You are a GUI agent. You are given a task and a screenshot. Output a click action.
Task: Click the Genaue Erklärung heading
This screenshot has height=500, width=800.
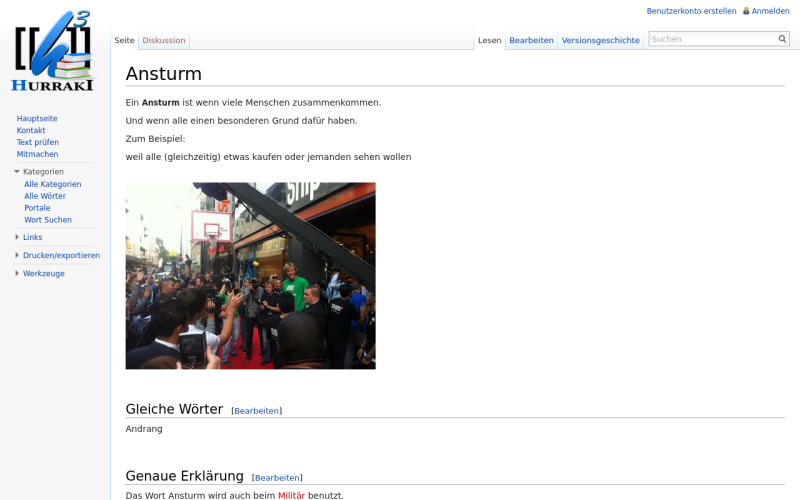coord(185,476)
